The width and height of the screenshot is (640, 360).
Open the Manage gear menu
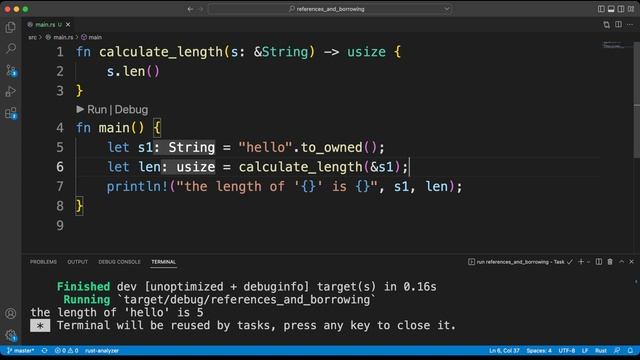[11, 335]
